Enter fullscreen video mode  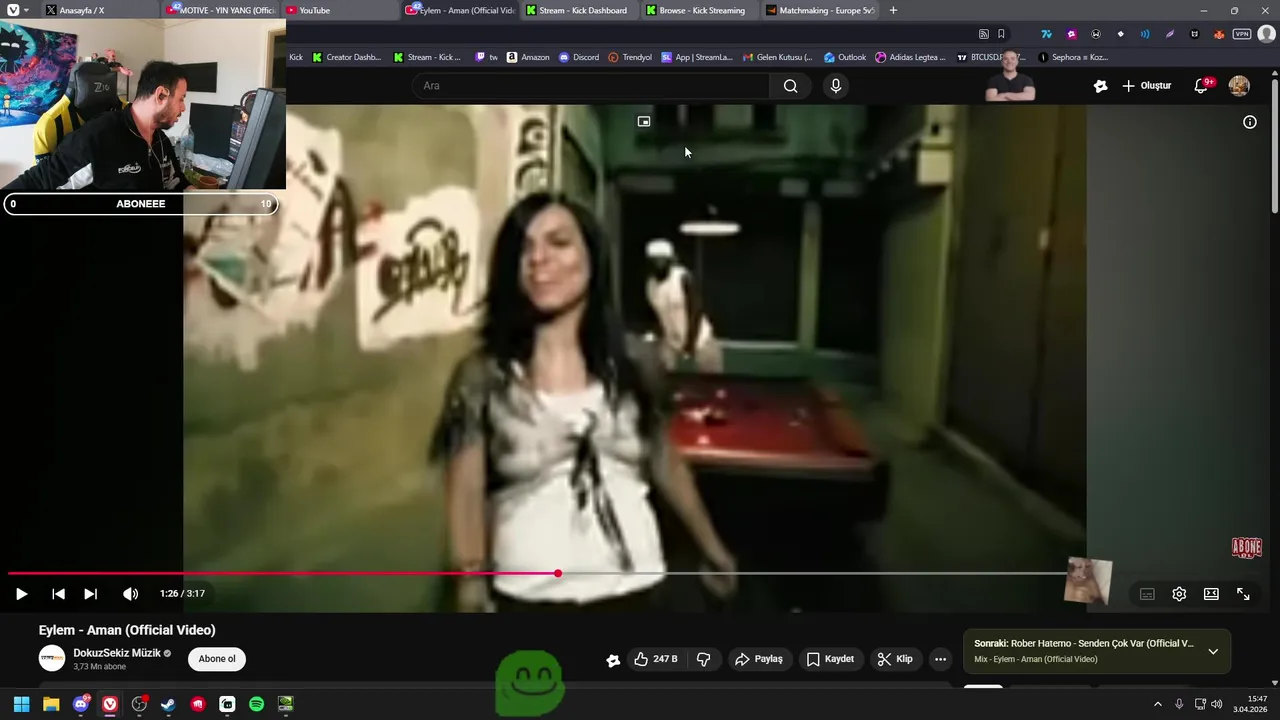(1243, 594)
